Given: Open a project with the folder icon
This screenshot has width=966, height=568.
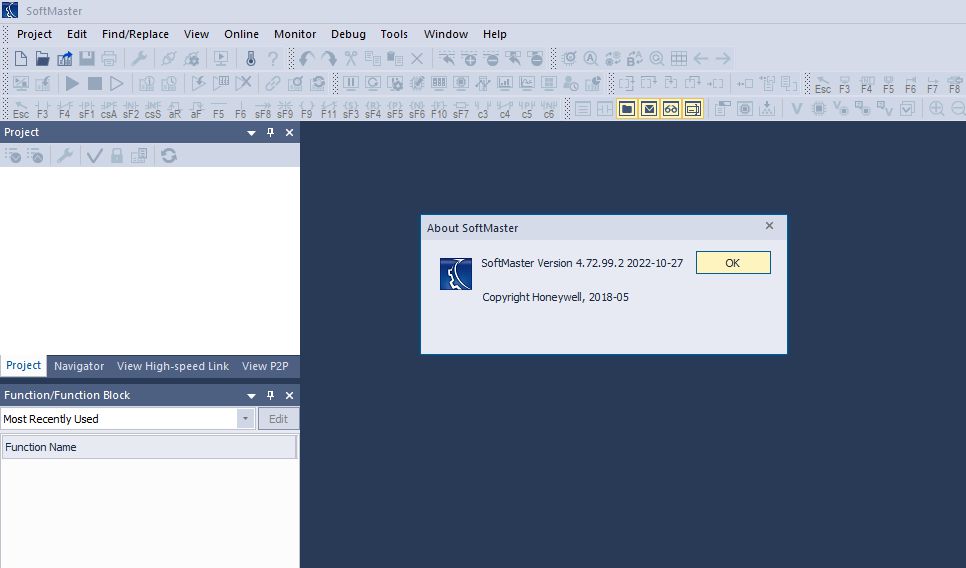Looking at the screenshot, I should pyautogui.click(x=42, y=59).
